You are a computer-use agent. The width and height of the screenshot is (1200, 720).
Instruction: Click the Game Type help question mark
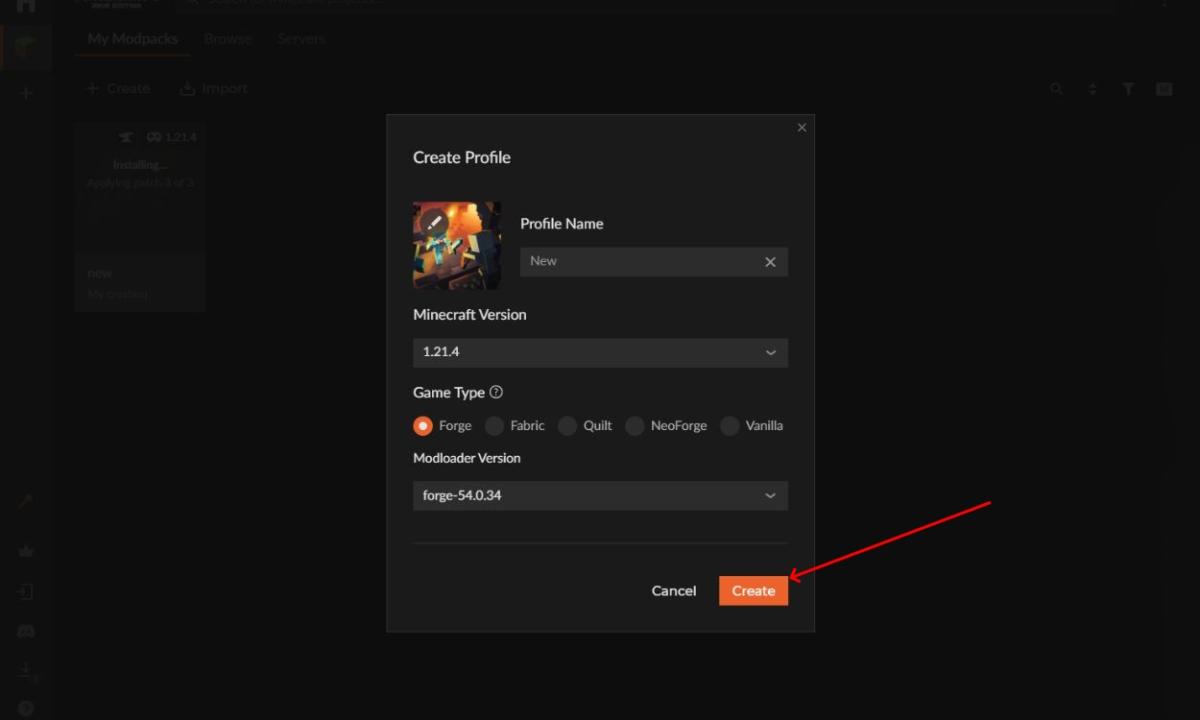coord(497,393)
